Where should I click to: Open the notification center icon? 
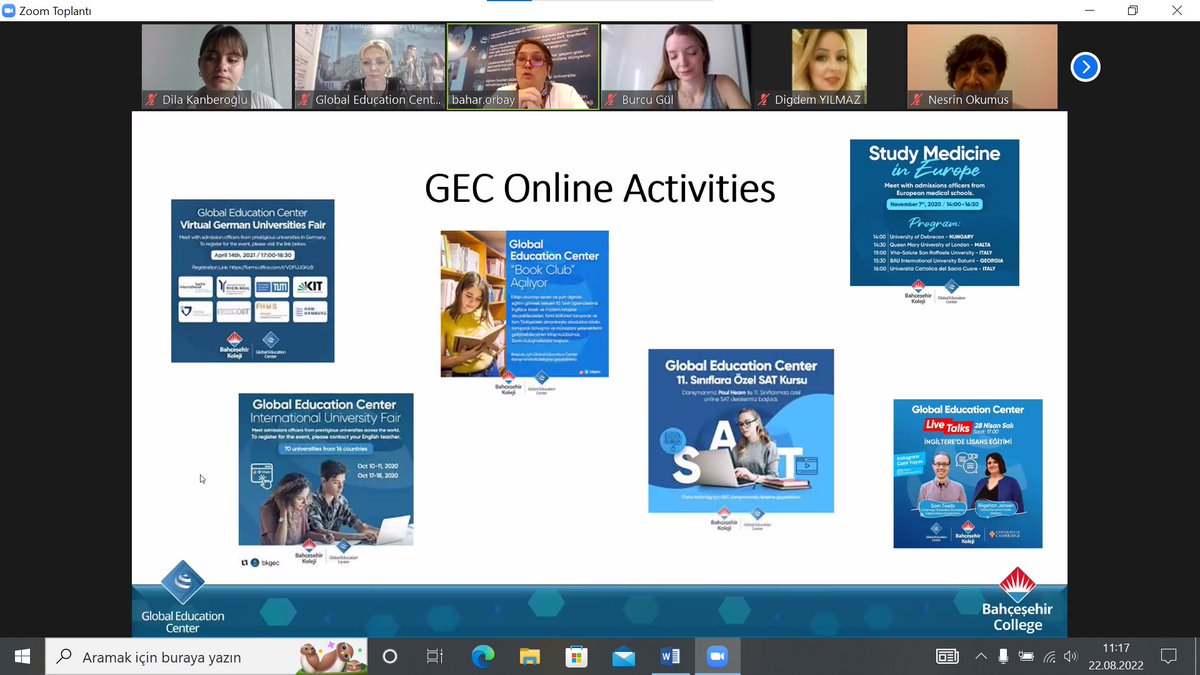point(1168,657)
